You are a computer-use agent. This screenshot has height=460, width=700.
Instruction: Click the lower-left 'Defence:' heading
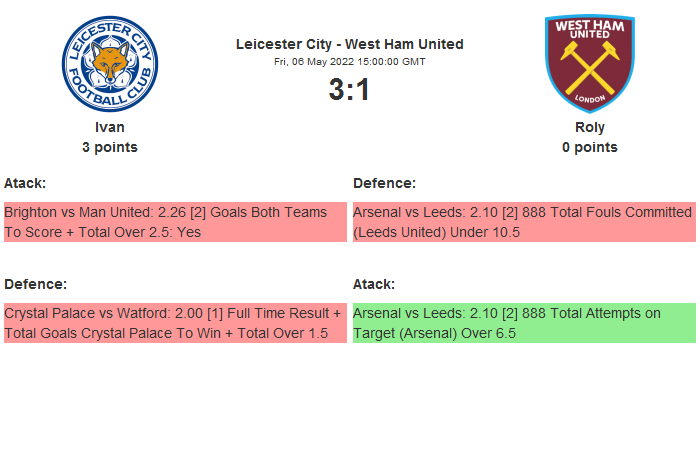point(35,284)
